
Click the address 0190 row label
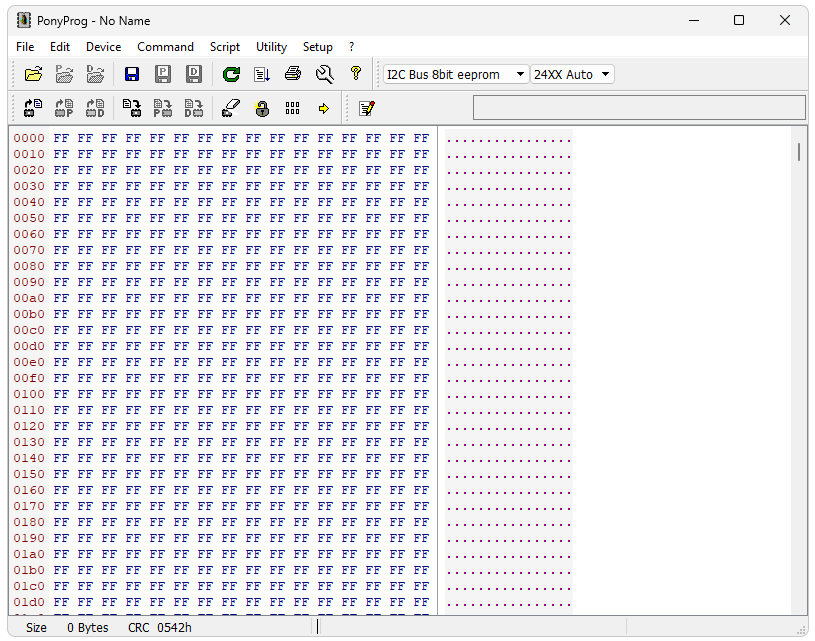(x=29, y=538)
